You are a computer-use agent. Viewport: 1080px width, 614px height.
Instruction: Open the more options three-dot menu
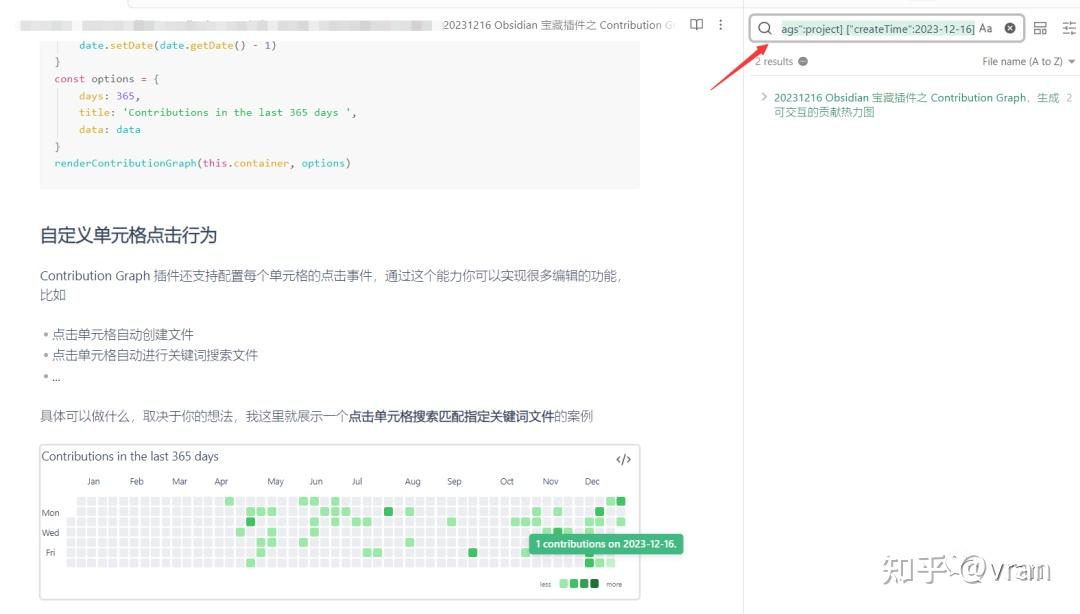click(x=721, y=26)
